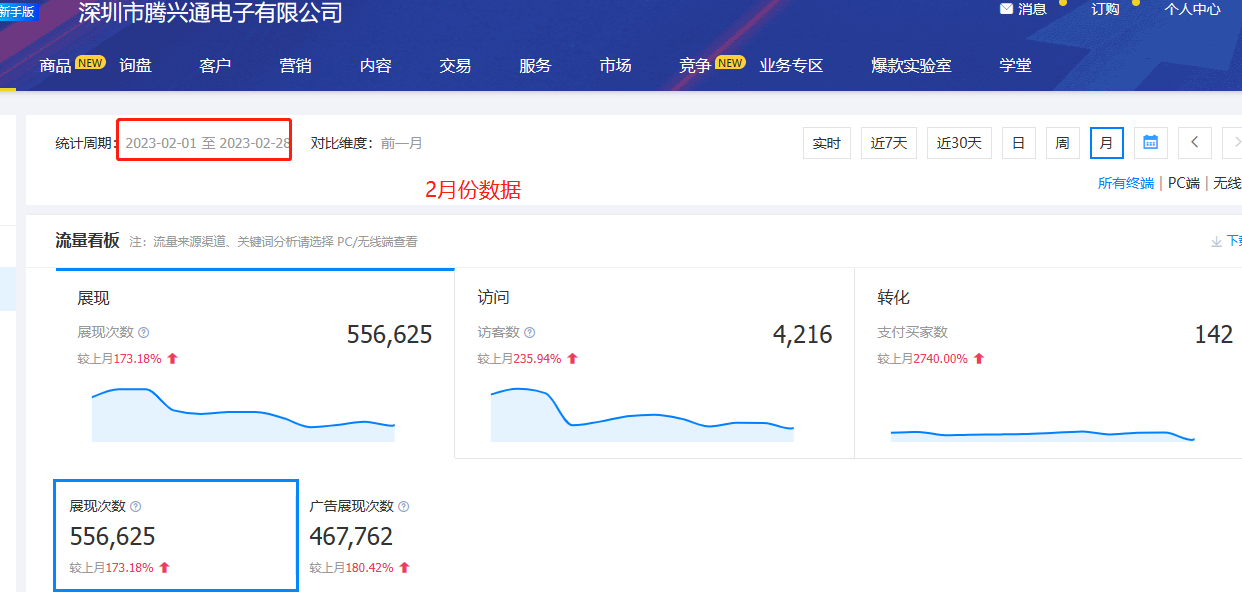Image resolution: width=1242 pixels, height=592 pixels.
Task: Click the 流量看板 section title
Action: click(x=88, y=240)
